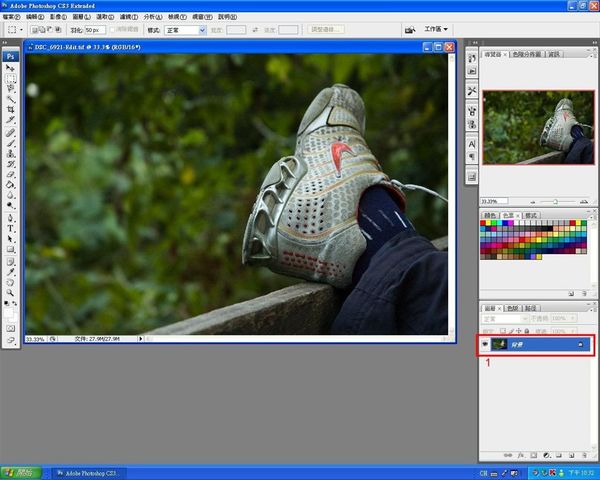Select the Dodge tool
Screen dimensions: 600x480
point(10,205)
